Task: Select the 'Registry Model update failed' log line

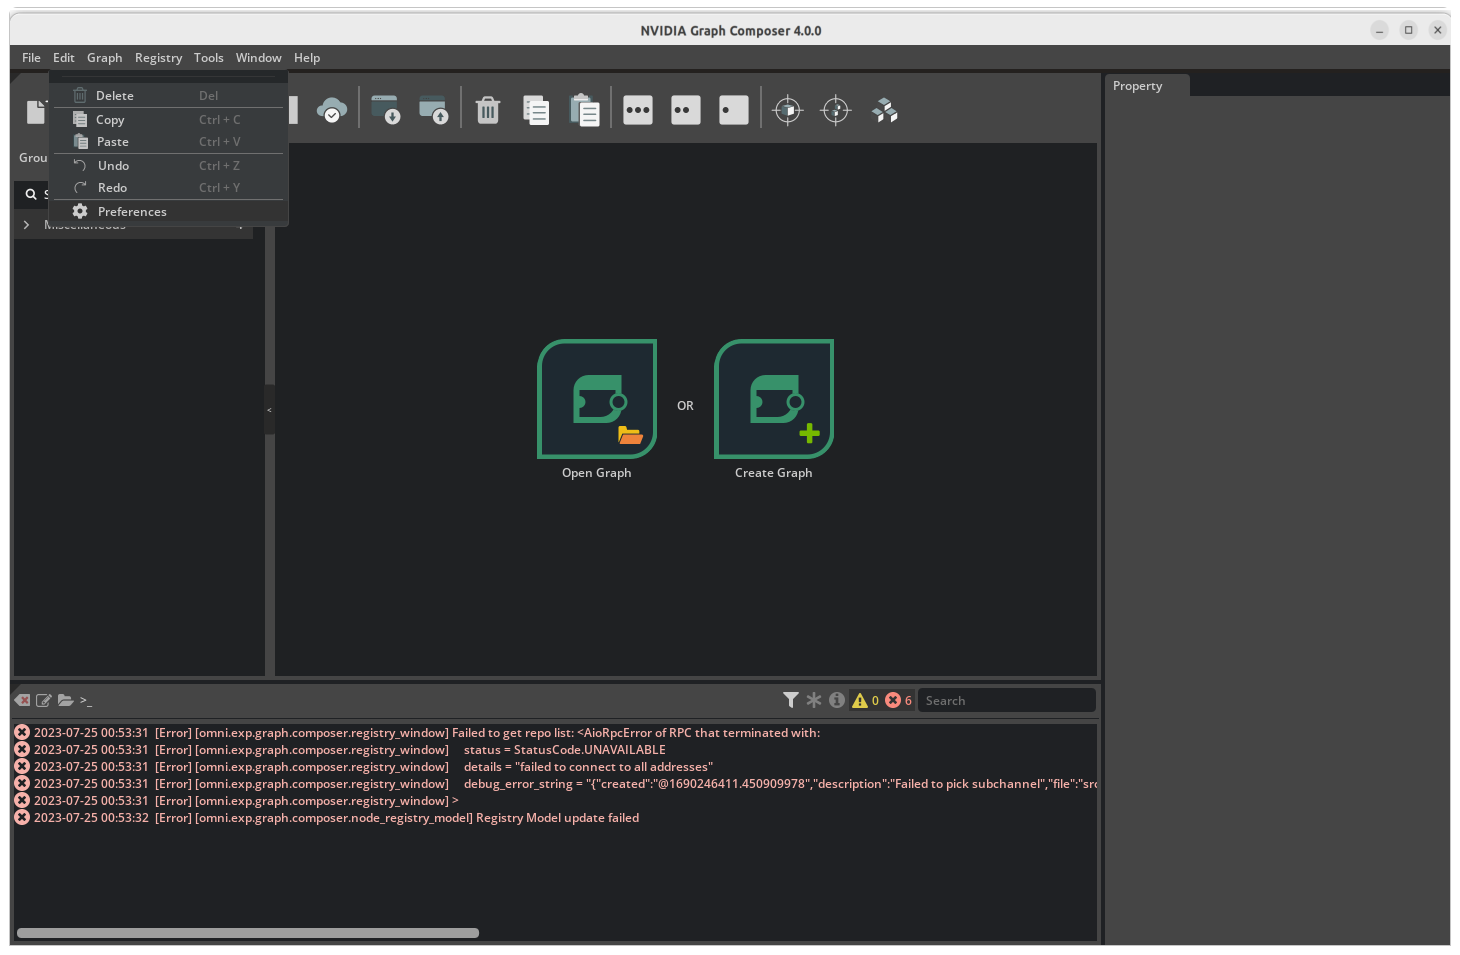Action: pos(555,818)
